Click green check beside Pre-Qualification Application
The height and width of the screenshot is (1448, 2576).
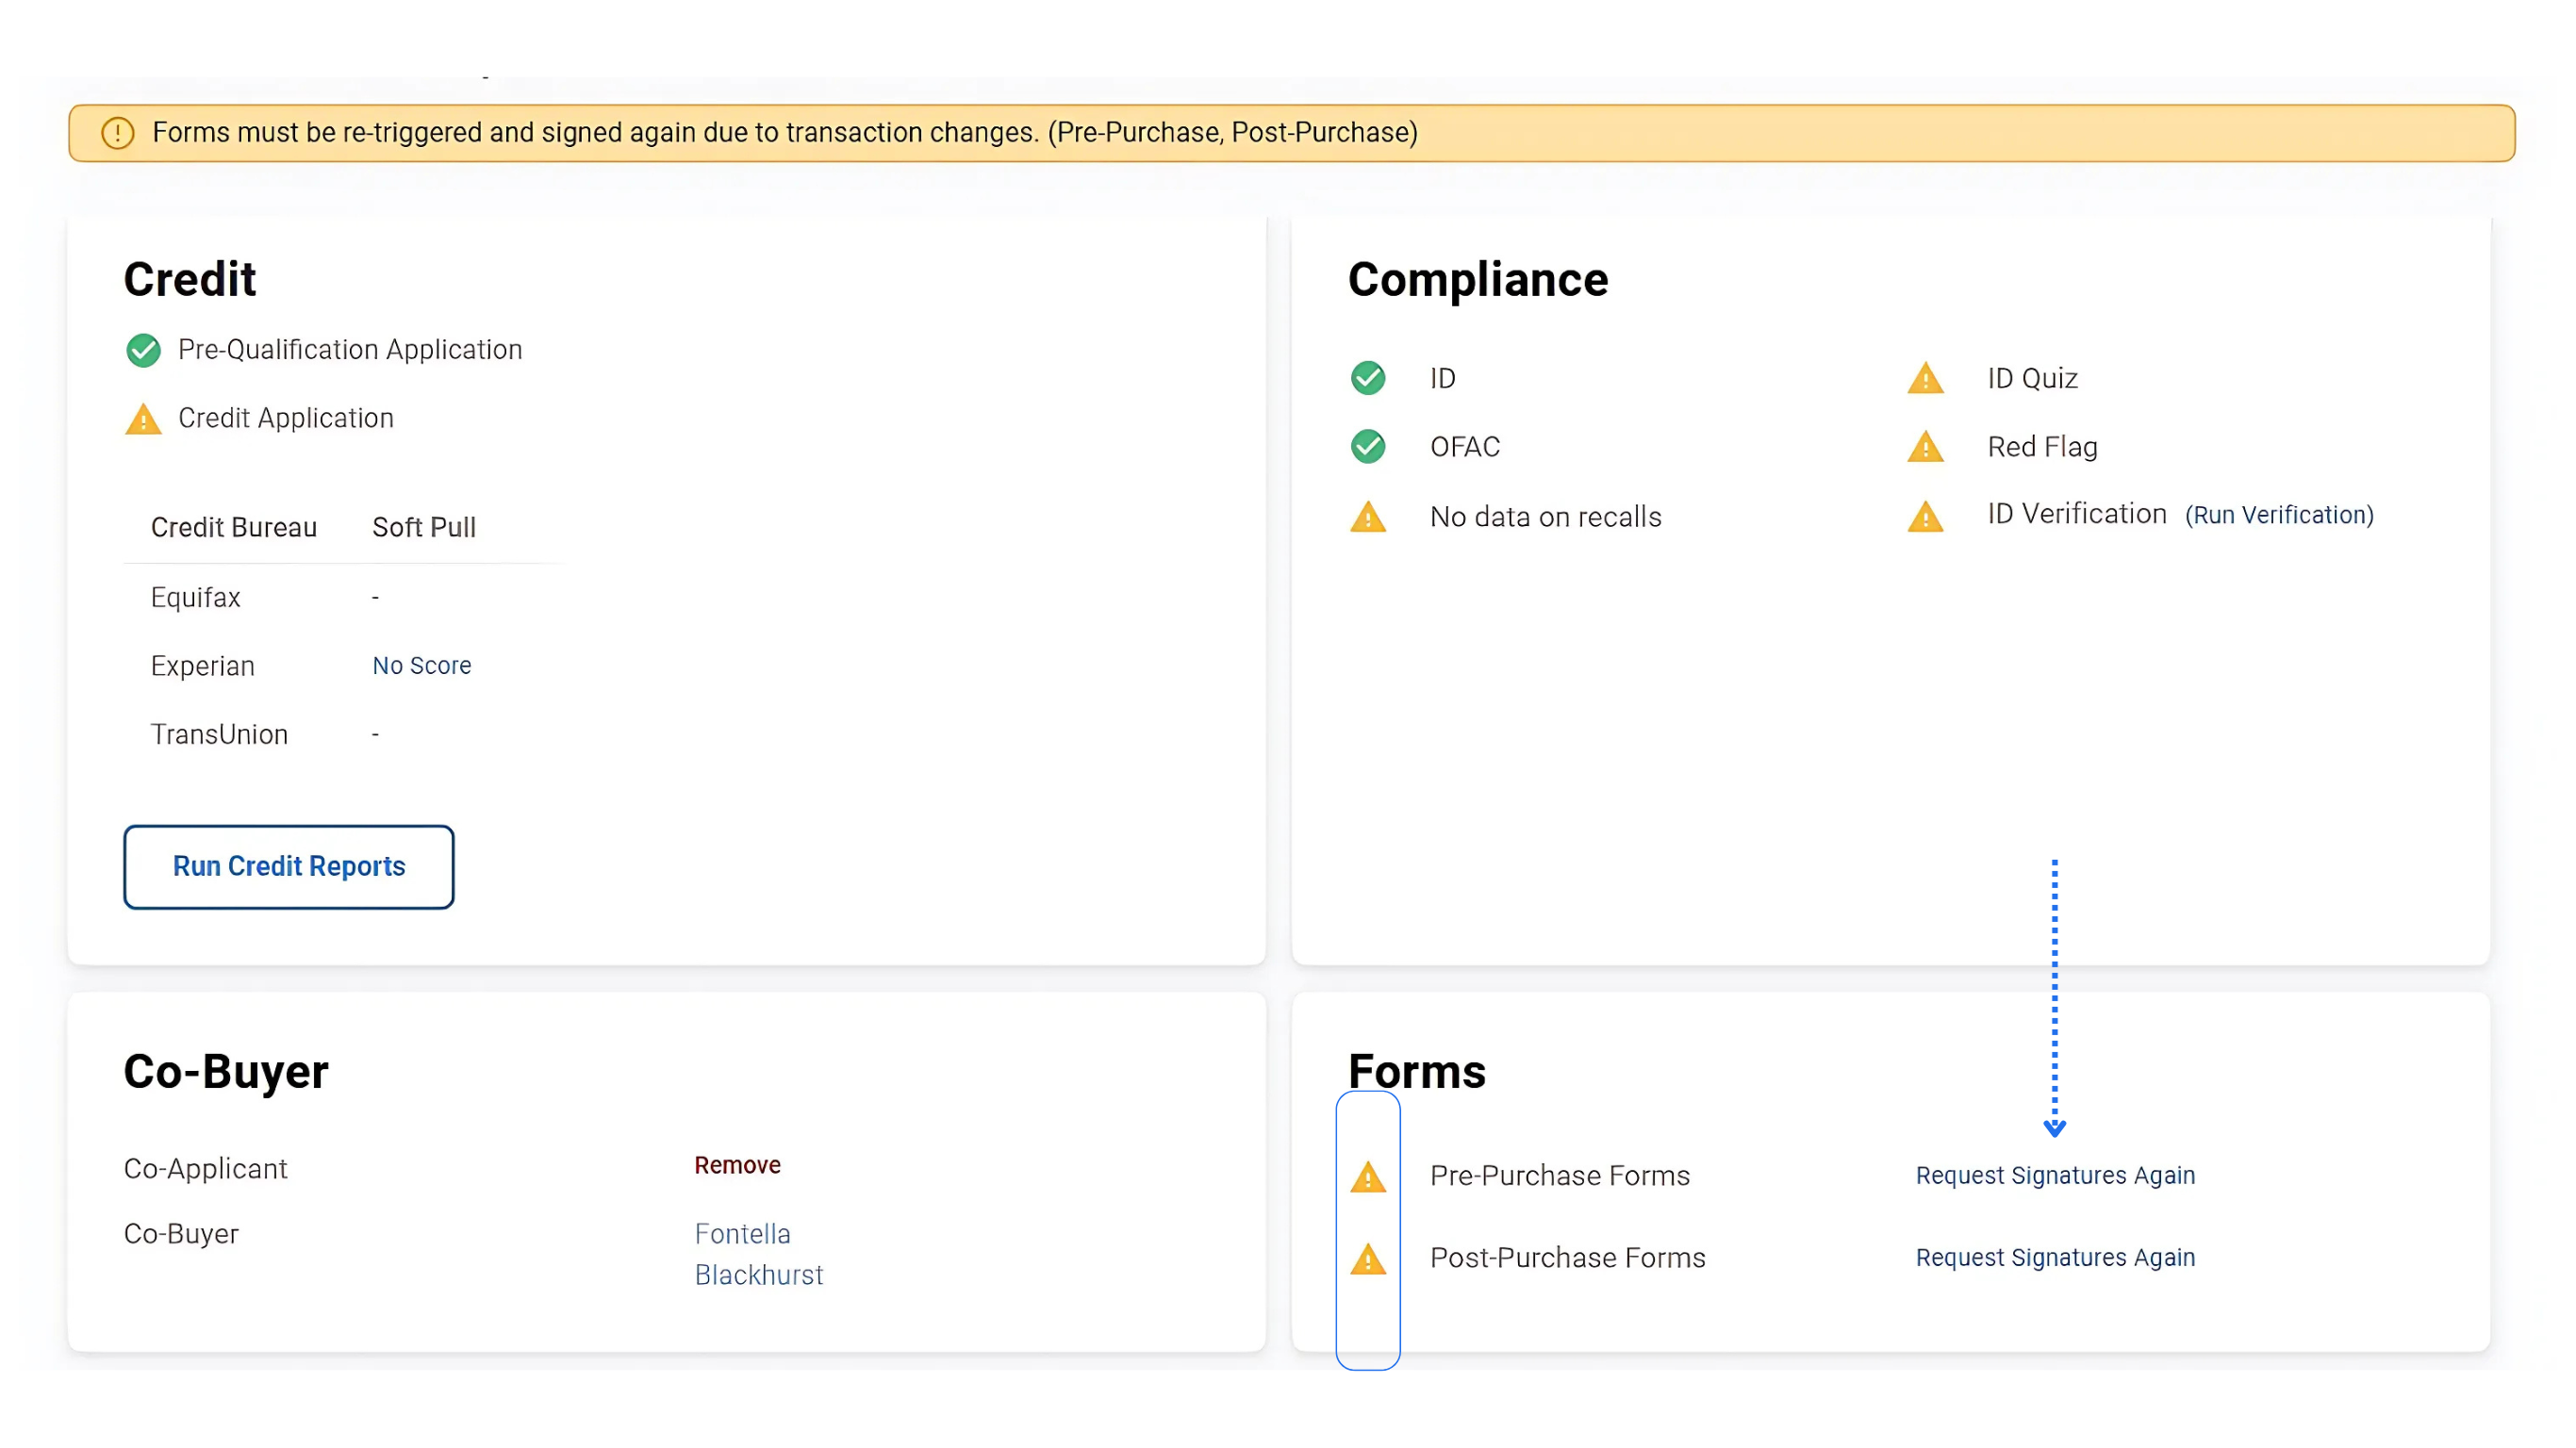(143, 350)
